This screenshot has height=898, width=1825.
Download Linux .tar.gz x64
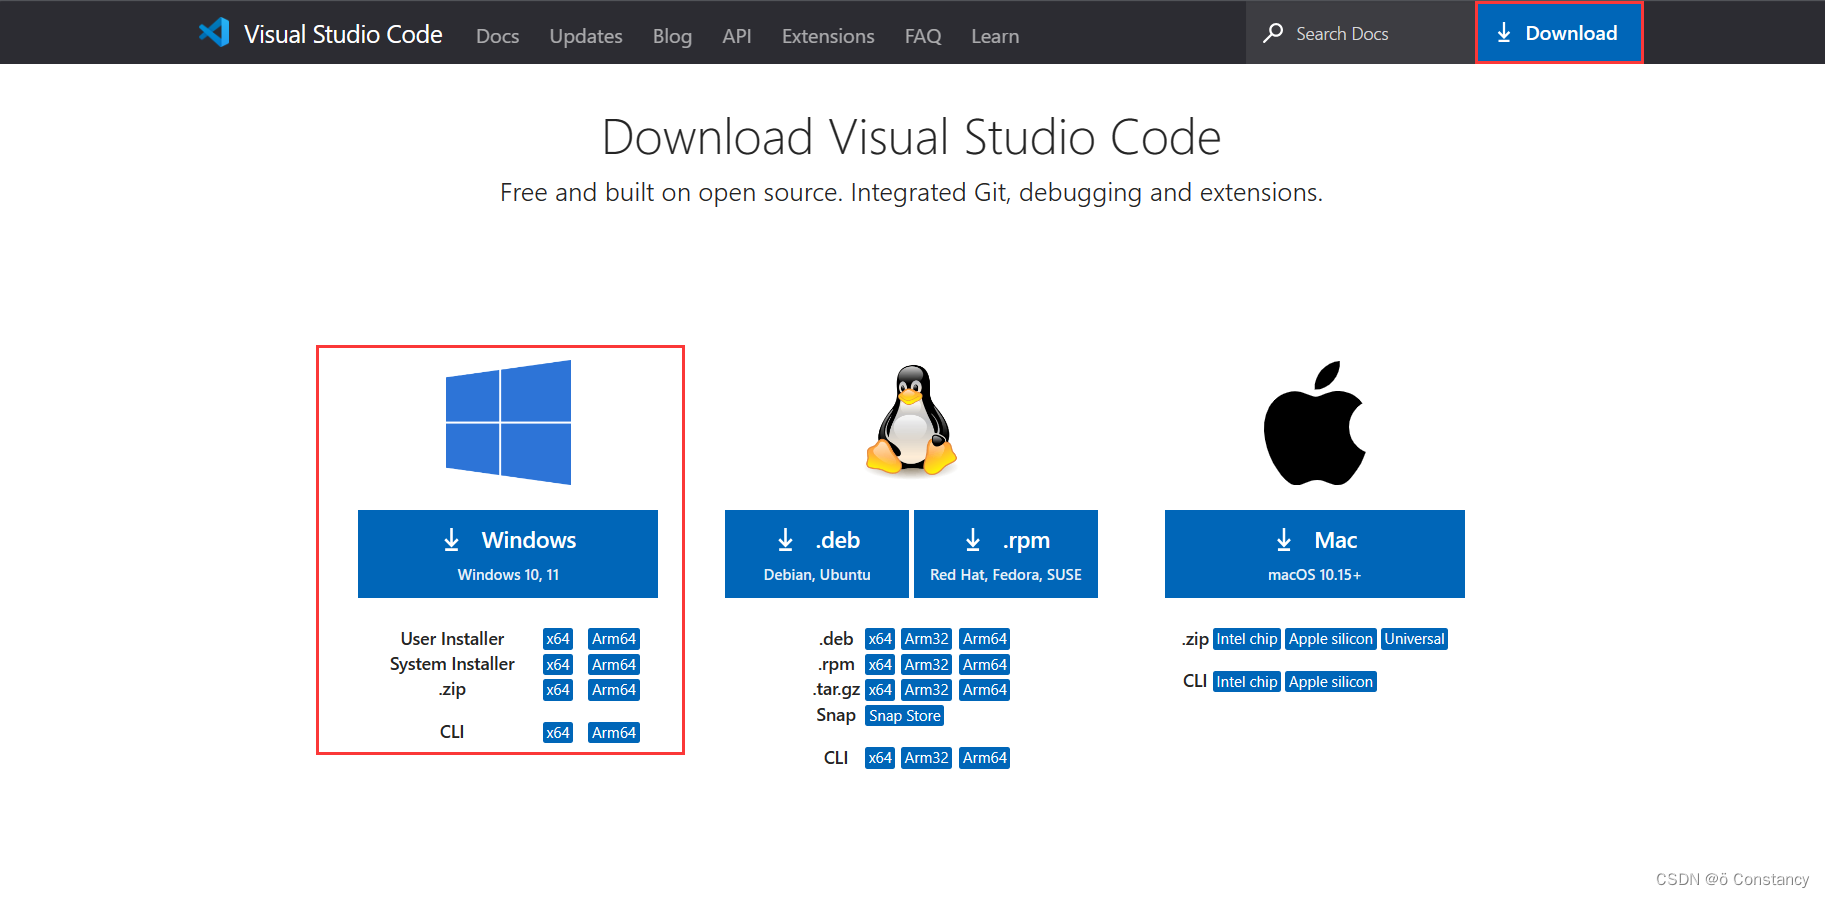tap(880, 690)
